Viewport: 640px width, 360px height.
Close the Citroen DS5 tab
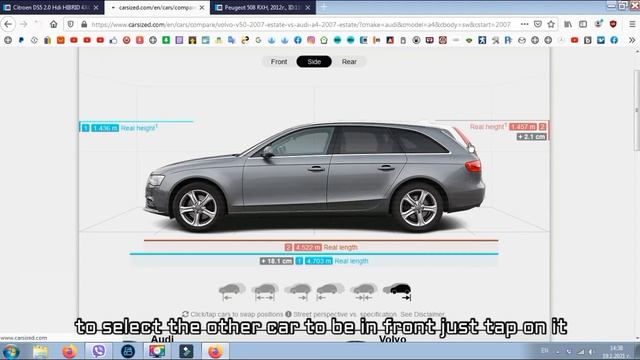[x=96, y=7]
